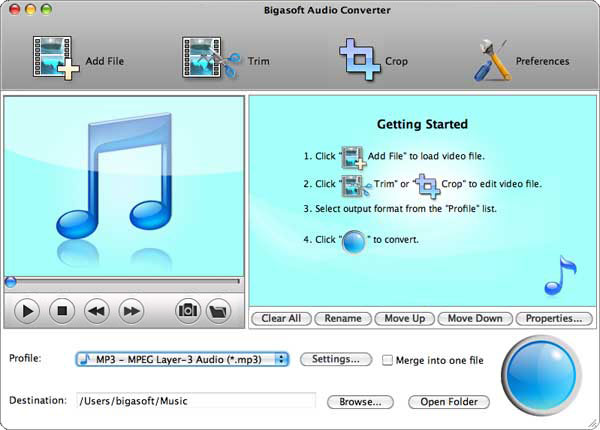Click the Open Folder button
Viewport: 600px width, 430px height.
coord(449,402)
